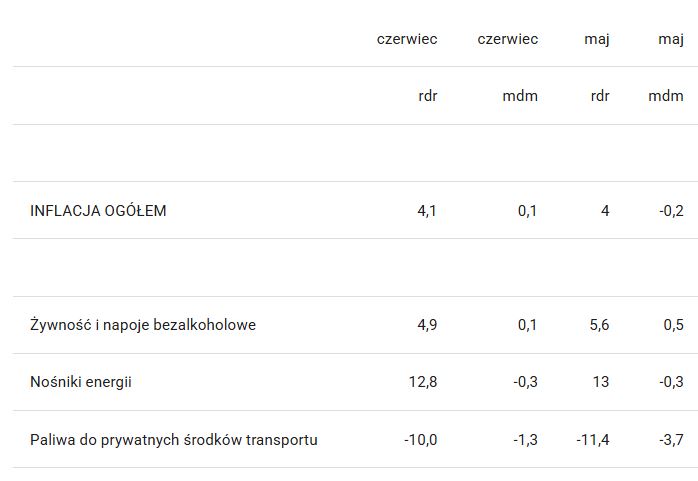
Task: Click the first czerwiec column header
Action: click(x=407, y=39)
